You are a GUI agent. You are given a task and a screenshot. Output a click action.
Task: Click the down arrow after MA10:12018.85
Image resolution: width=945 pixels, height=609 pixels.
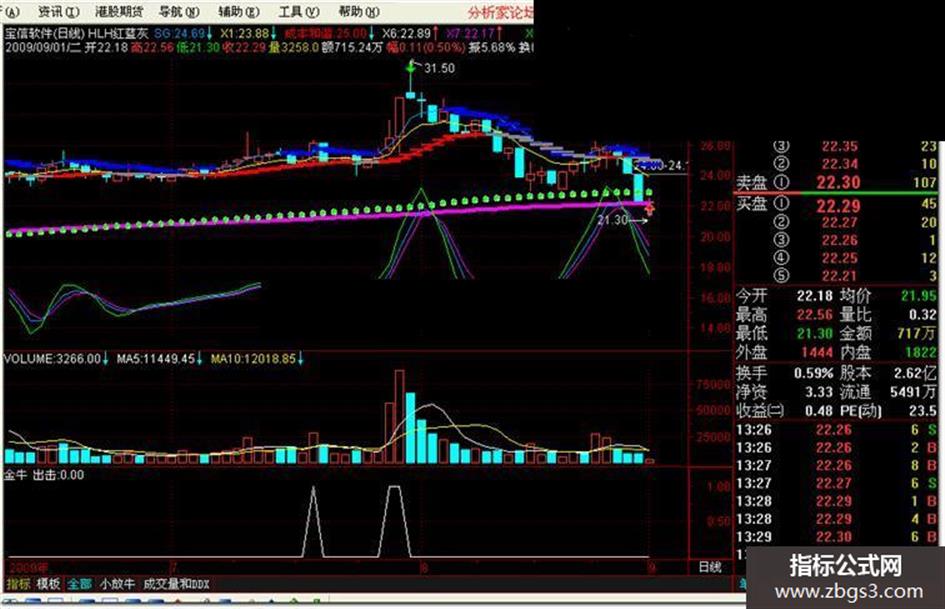pyautogui.click(x=300, y=359)
